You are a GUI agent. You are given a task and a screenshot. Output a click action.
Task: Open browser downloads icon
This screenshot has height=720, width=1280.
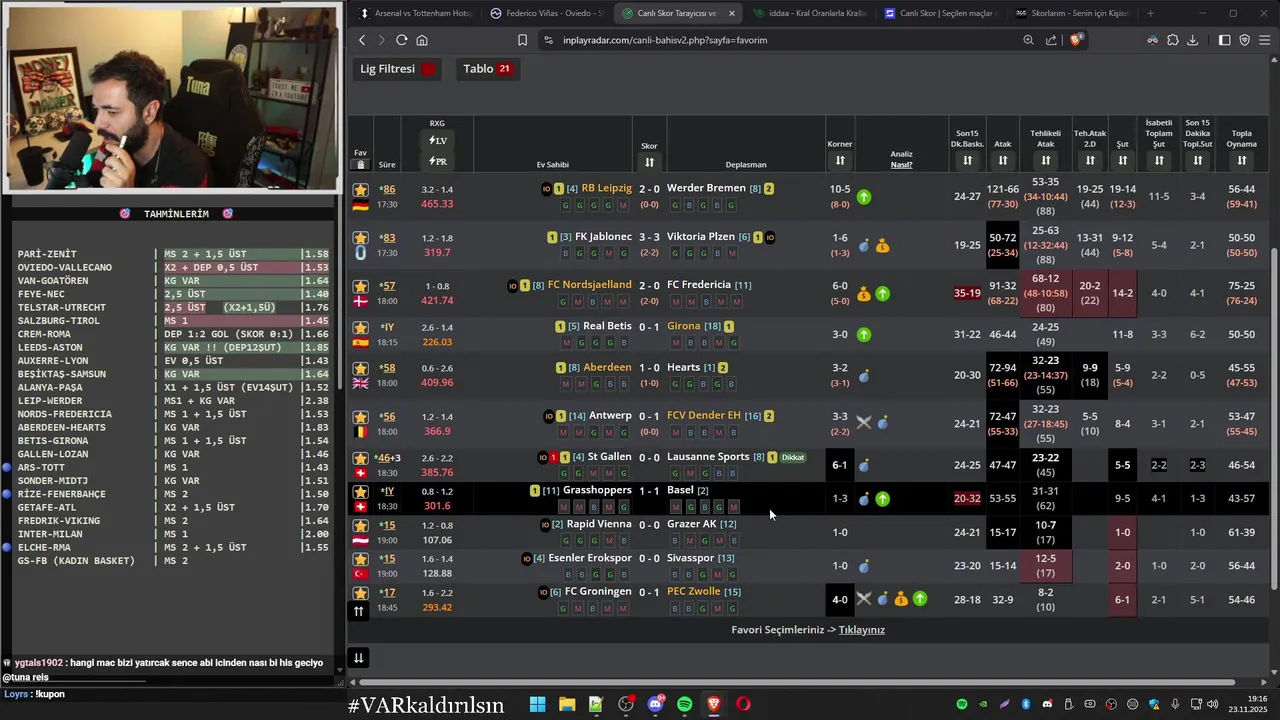coord(1192,40)
